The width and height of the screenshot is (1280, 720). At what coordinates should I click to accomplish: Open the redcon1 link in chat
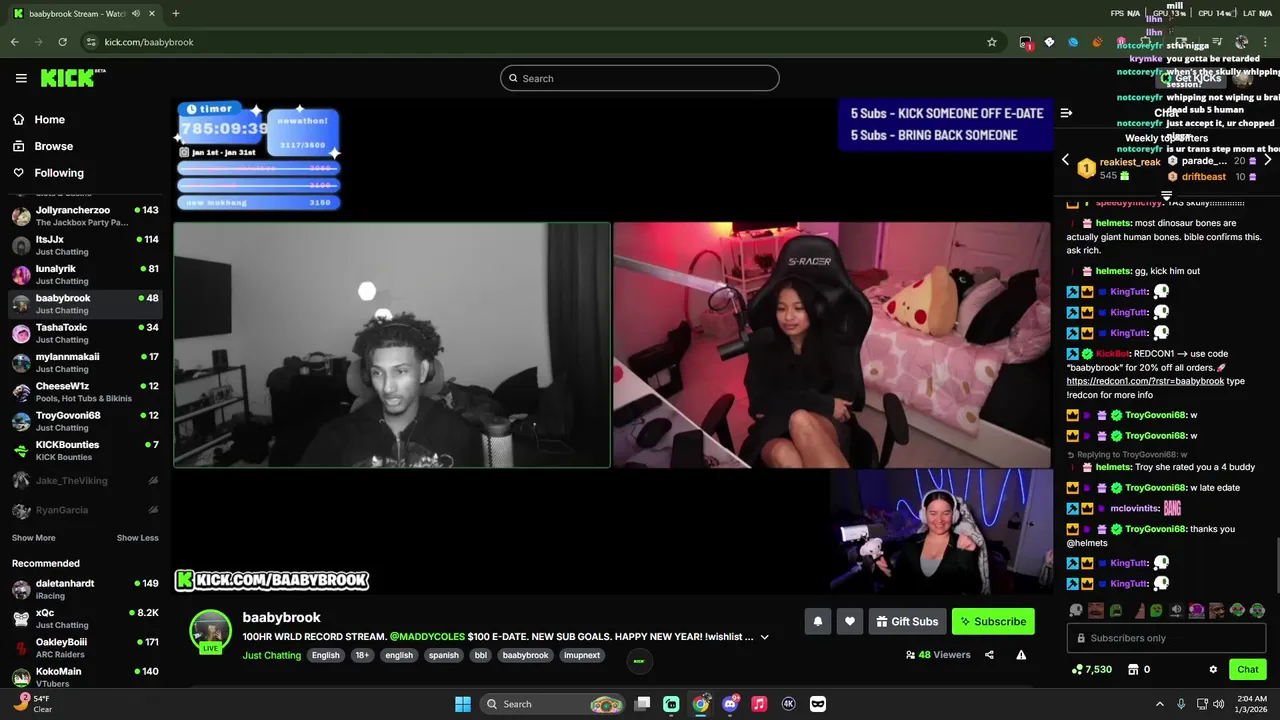(x=1145, y=381)
